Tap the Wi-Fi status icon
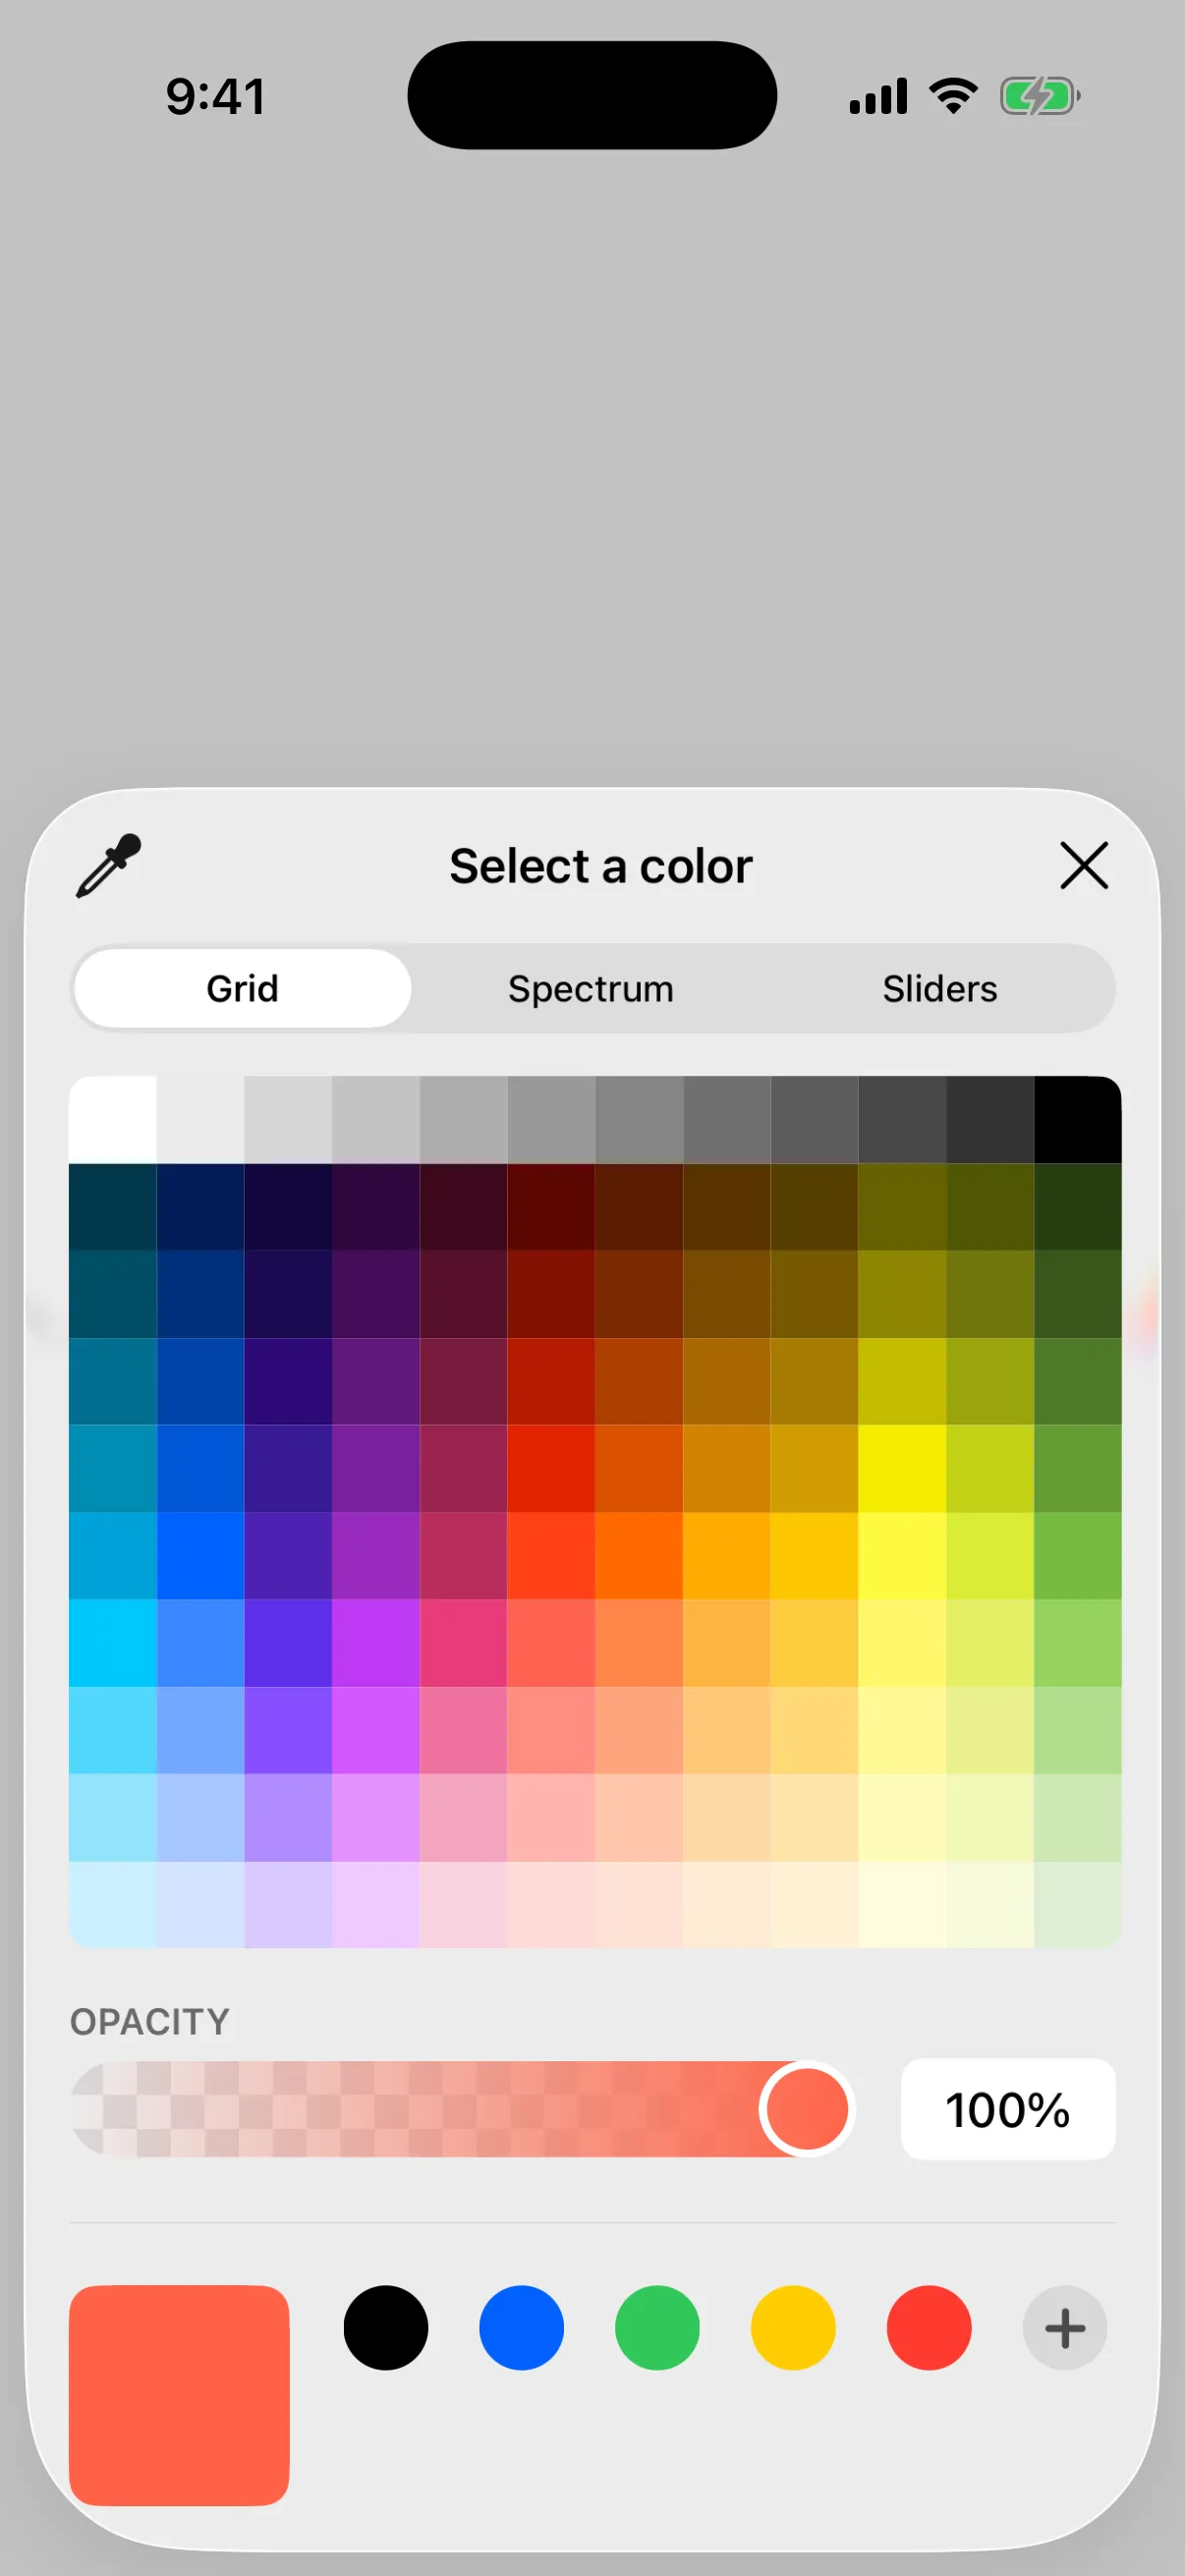 (x=953, y=96)
